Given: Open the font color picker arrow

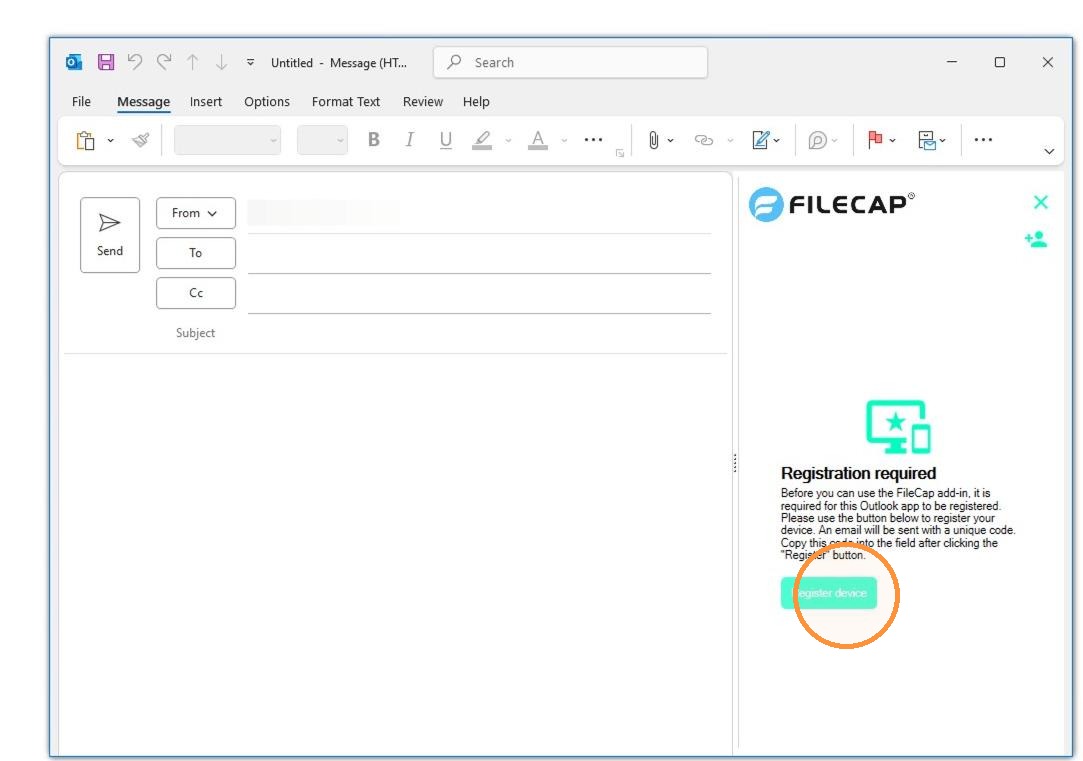Looking at the screenshot, I should coord(564,141).
